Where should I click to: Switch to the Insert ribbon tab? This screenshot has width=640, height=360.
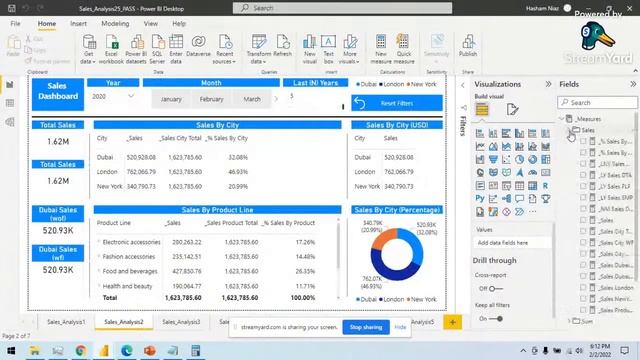tap(78, 24)
